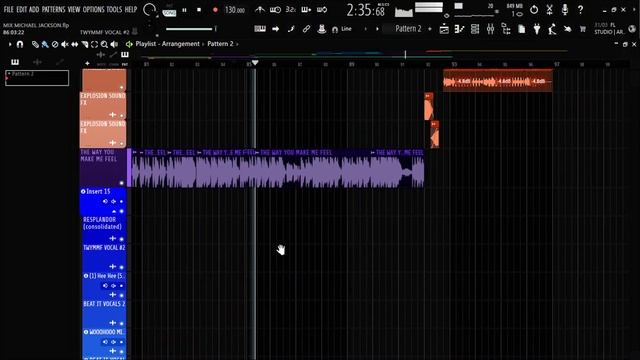Image resolution: width=640 pixels, height=360 pixels.
Task: Collapse the WOOOHOOO track group
Action: [86, 332]
